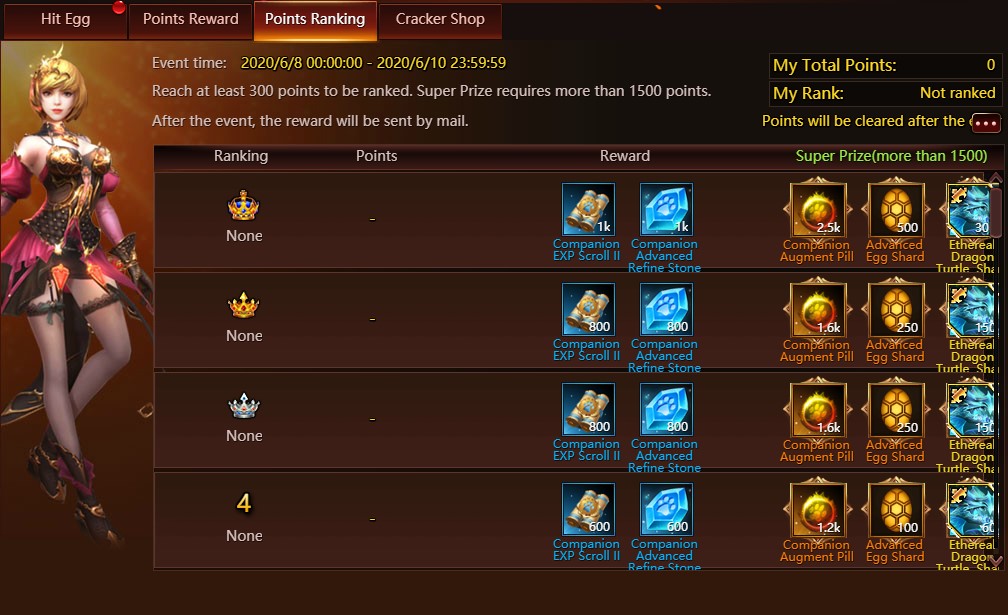Select the 1k Companion Advanced Refine Stone icon
The image size is (1008, 615).
point(666,209)
